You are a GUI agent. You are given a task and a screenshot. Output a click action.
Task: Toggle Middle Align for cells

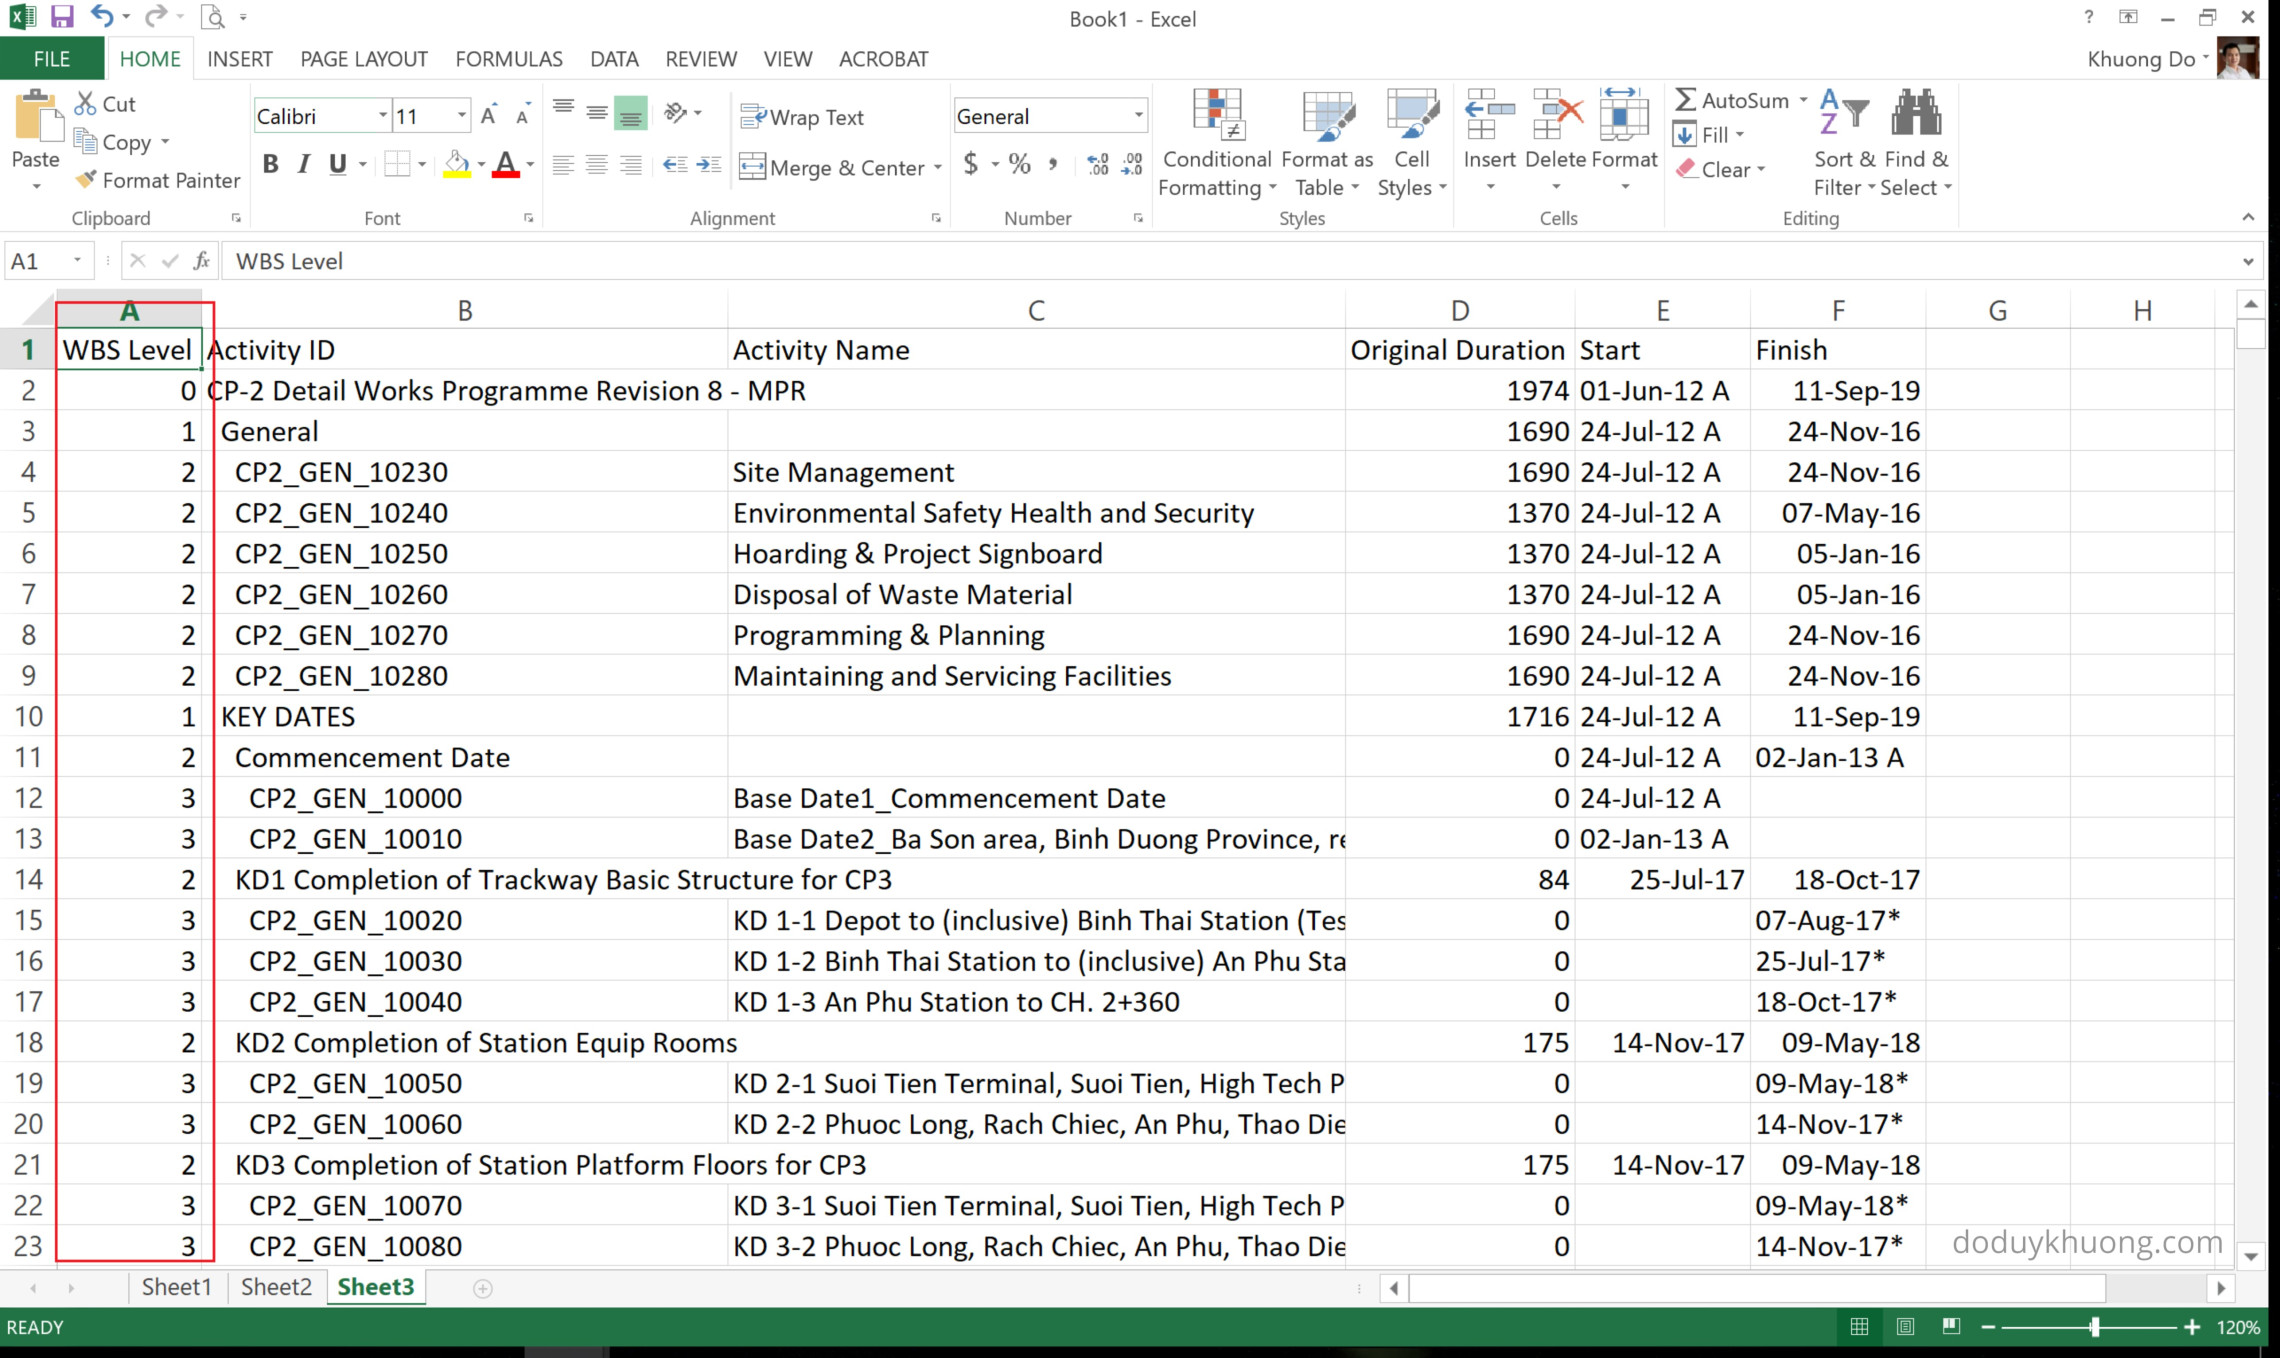pyautogui.click(x=597, y=113)
